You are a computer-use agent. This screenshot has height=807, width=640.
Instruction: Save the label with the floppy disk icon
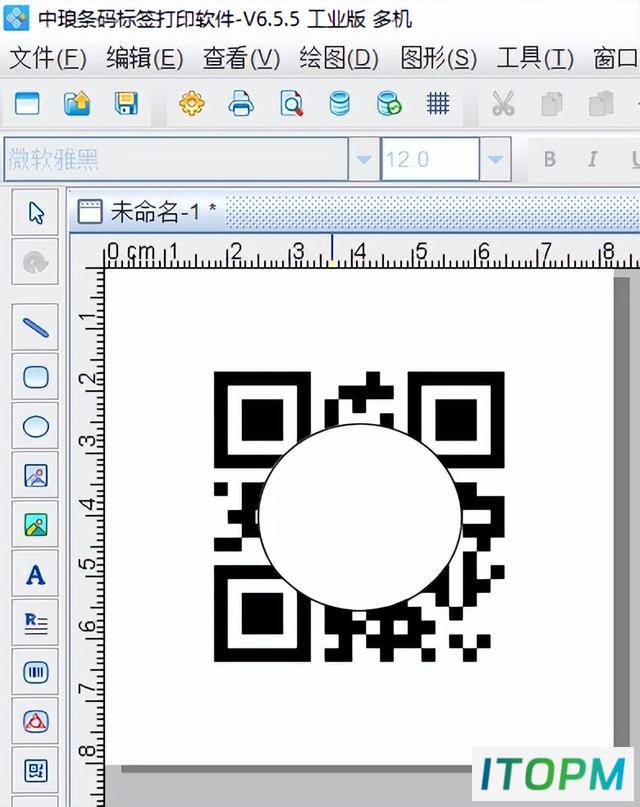pos(126,103)
